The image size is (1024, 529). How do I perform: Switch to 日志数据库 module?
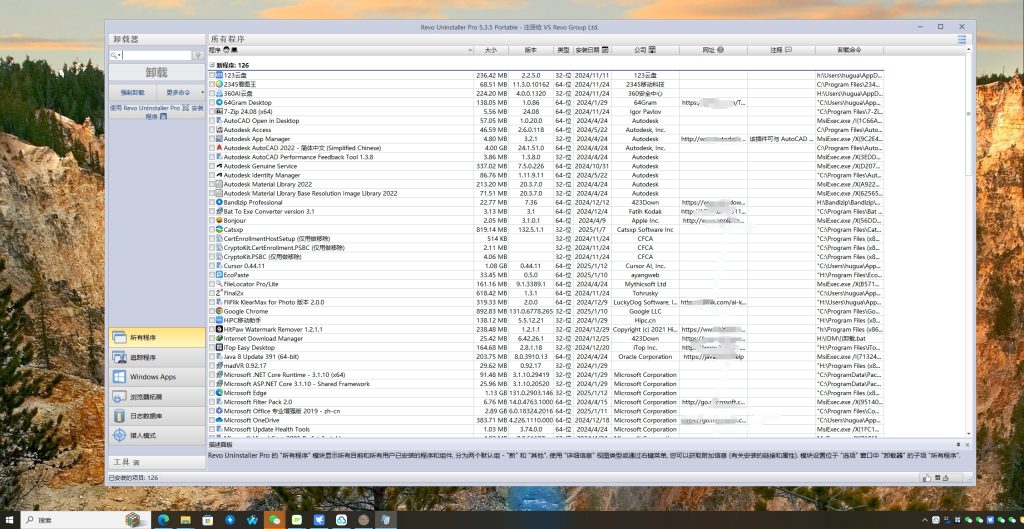[x=156, y=416]
